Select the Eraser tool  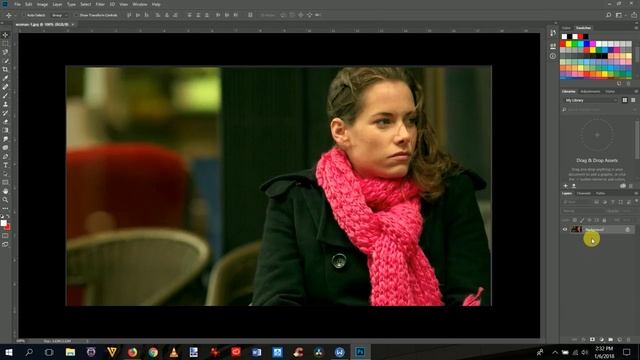point(5,122)
